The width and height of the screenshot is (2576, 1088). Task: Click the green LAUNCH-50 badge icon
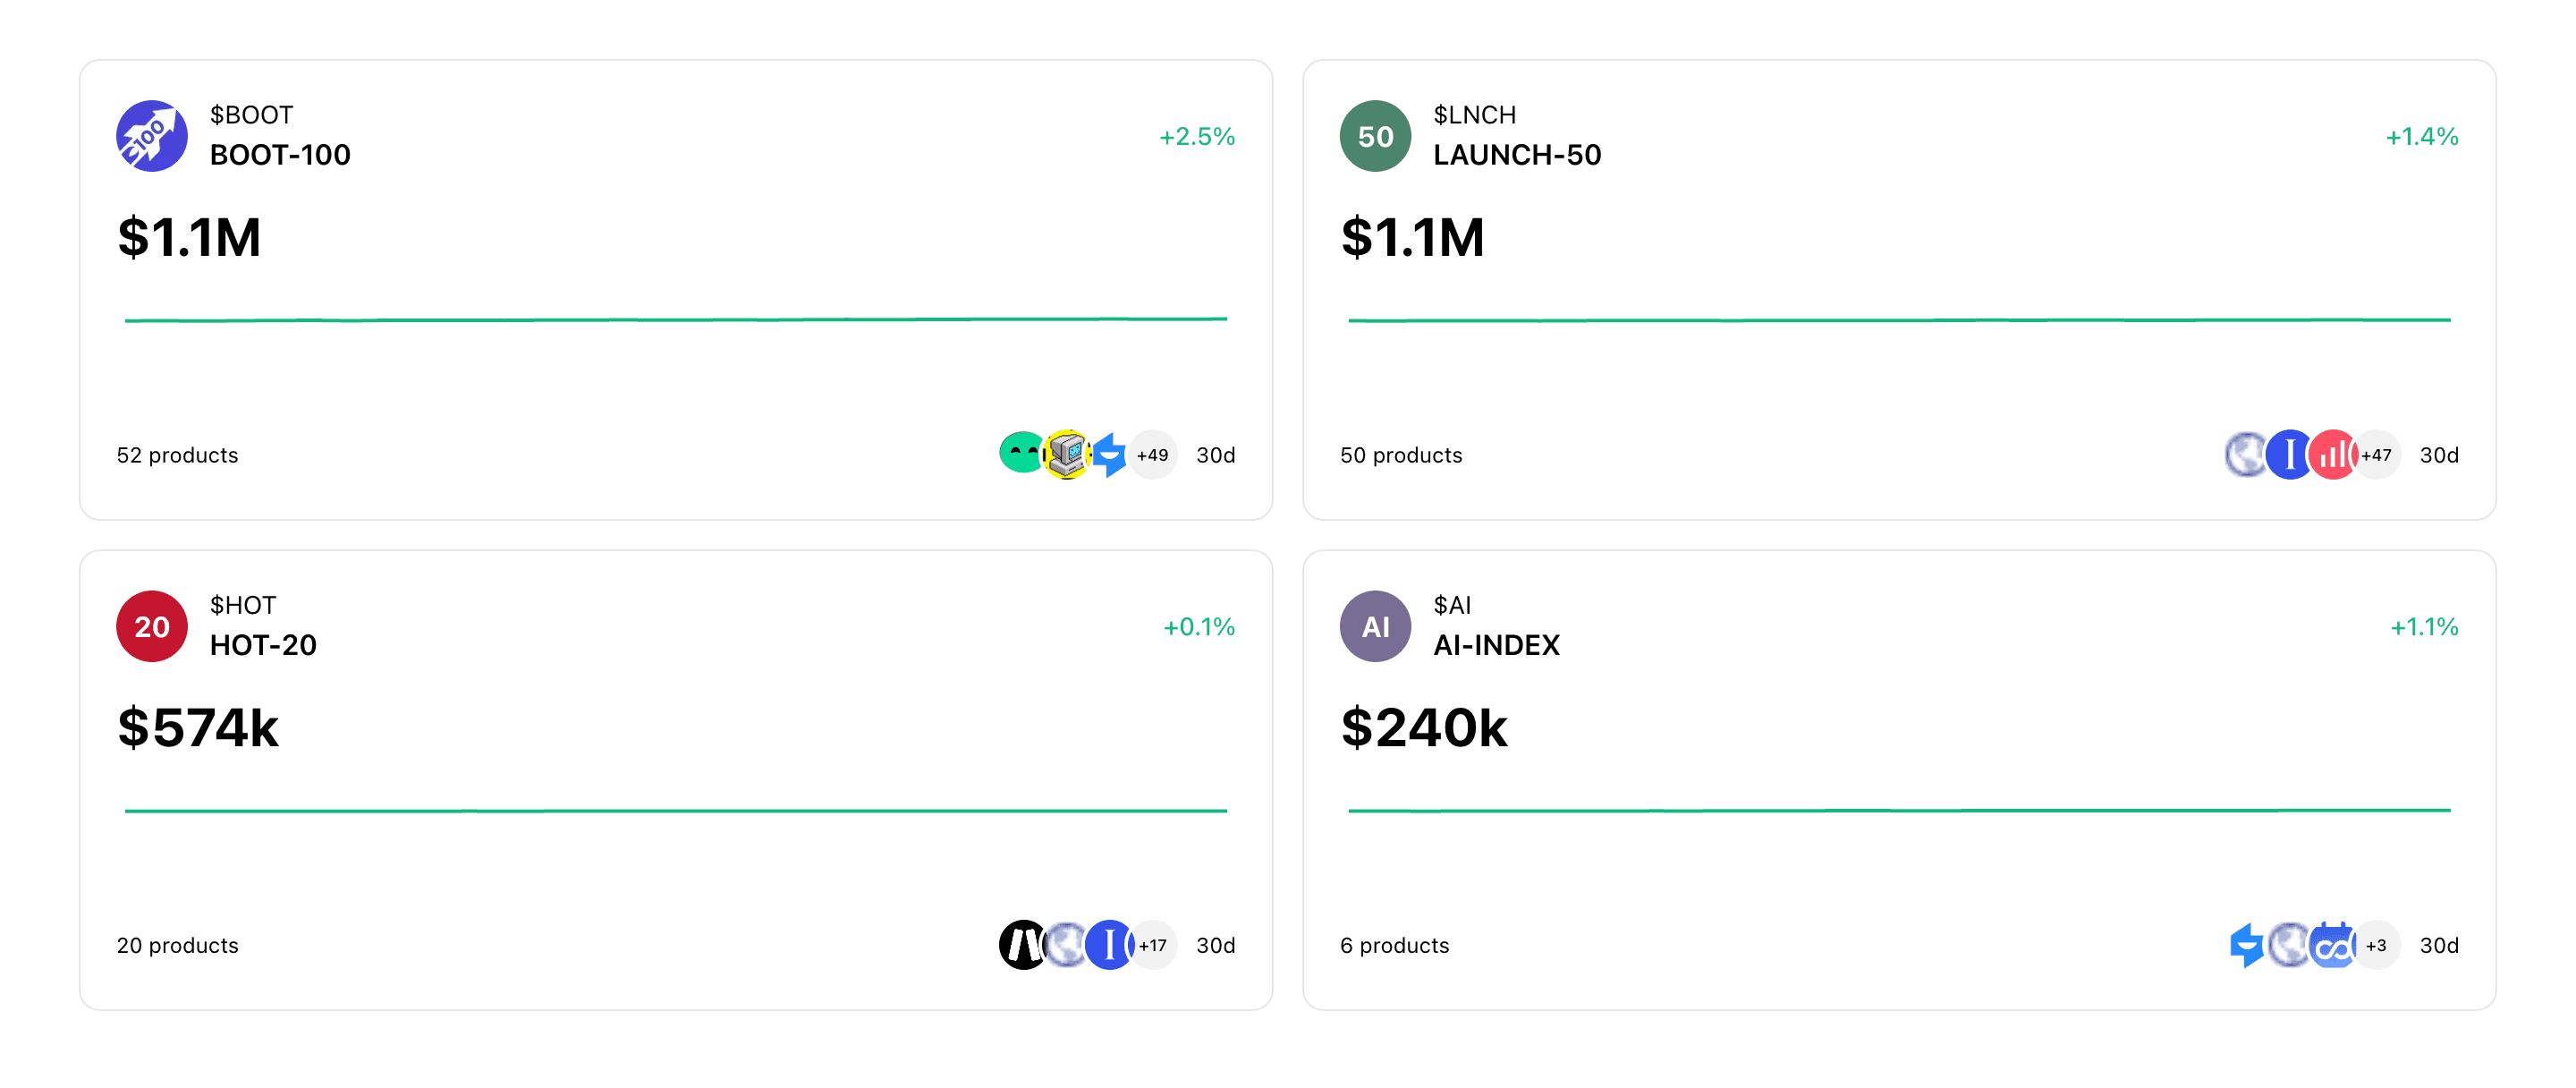(1375, 136)
